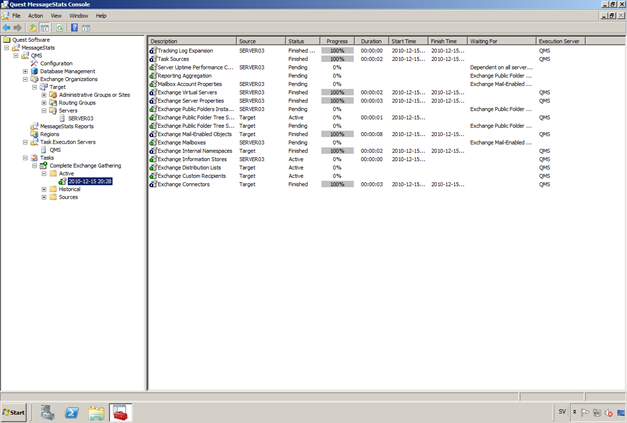The height and width of the screenshot is (423, 627).
Task: Click the Complete Exchange Gathering task icon
Action: [x=44, y=165]
